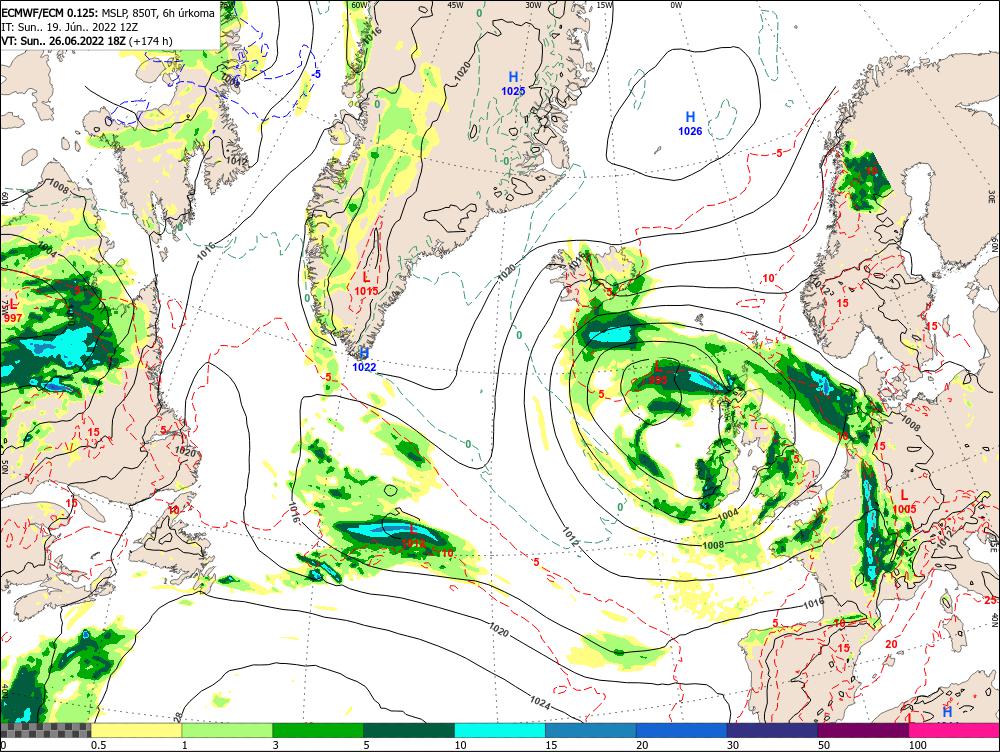Click the purple 50–100 mm legend swatch
The image size is (1000, 752).
tap(864, 730)
